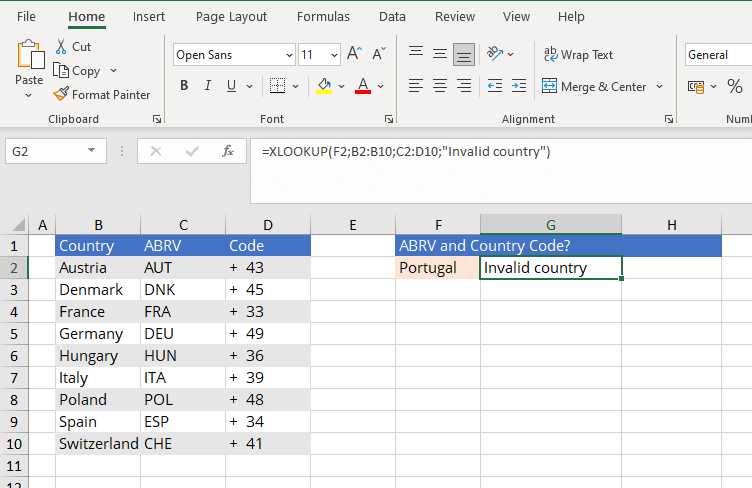
Task: Open the font size dropdown
Action: (x=334, y=55)
